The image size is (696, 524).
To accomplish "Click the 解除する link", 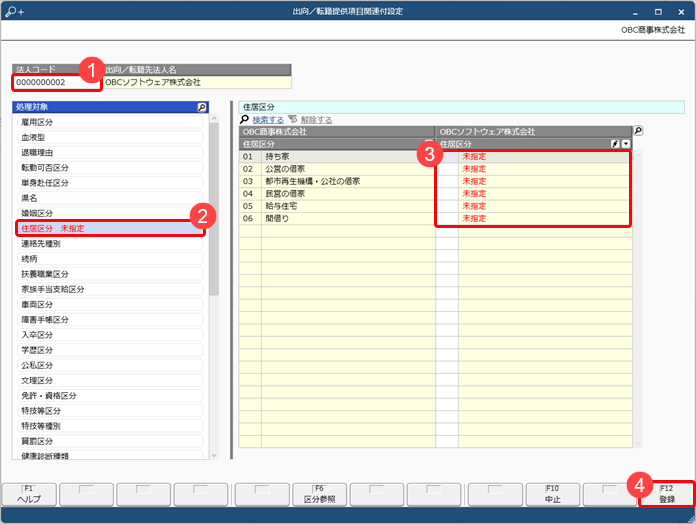I will click(x=316, y=120).
